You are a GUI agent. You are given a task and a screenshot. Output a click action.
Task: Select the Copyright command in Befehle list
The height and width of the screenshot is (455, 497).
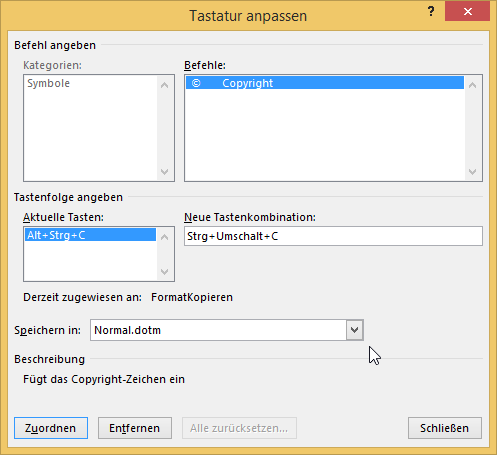point(325,83)
